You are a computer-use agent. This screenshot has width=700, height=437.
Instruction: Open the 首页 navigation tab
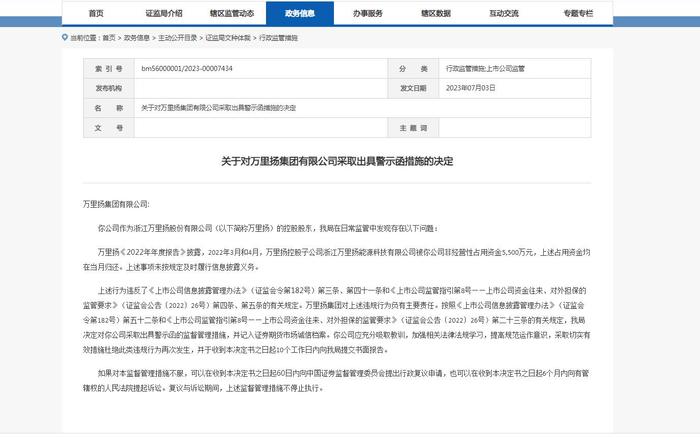click(x=96, y=13)
